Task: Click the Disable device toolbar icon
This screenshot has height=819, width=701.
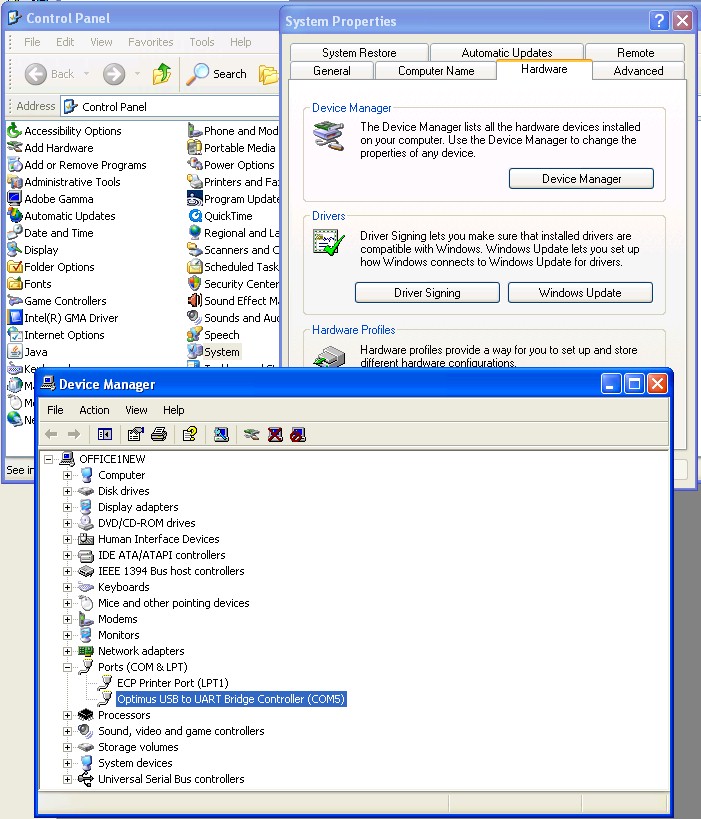Action: (297, 434)
